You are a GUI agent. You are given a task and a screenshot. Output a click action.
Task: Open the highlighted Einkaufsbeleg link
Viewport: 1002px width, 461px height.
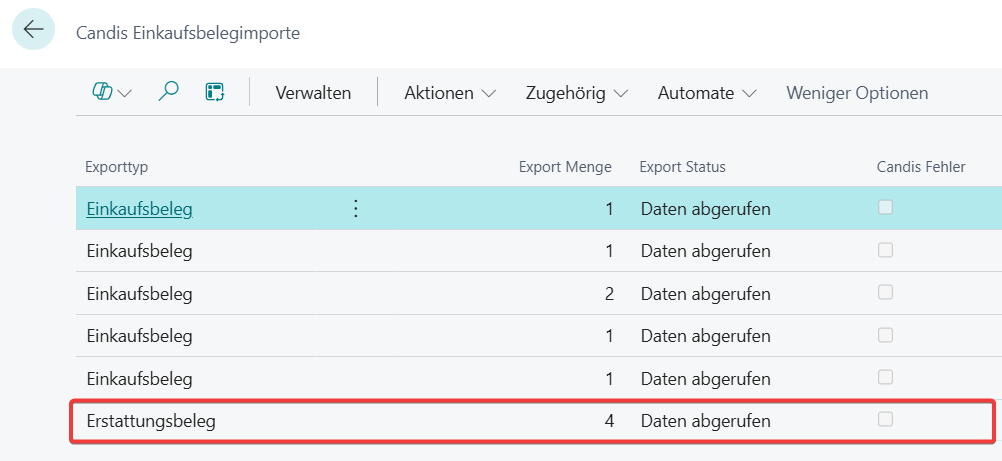pyautogui.click(x=140, y=209)
